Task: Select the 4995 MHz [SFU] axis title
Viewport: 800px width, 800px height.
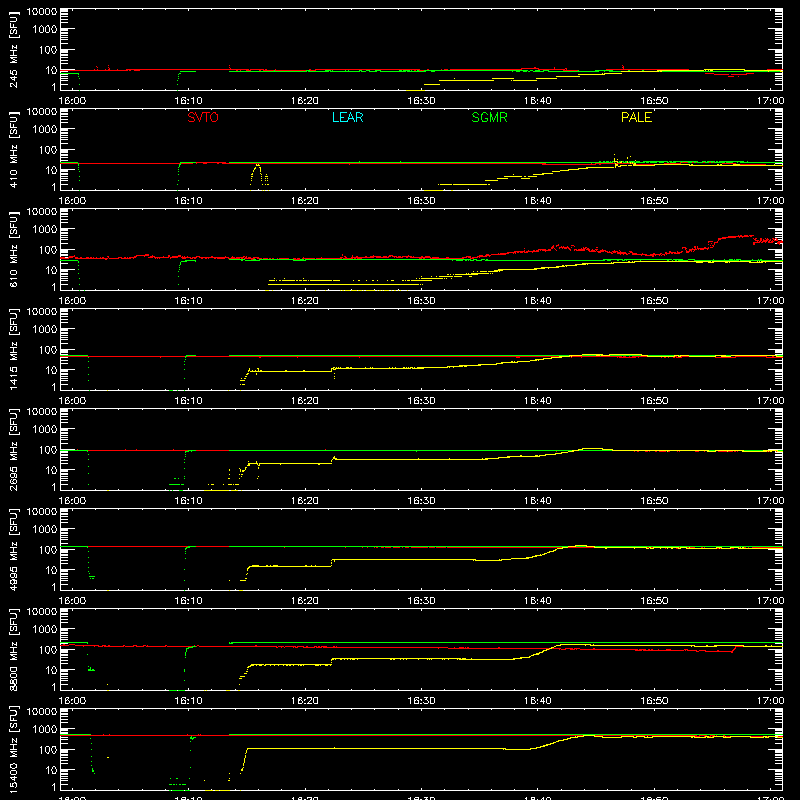Action: pos(14,550)
